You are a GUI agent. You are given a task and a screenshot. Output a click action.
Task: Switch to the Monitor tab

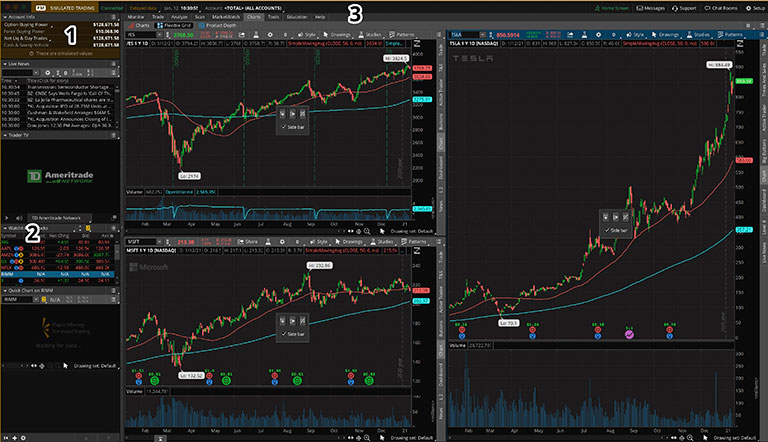coord(136,17)
